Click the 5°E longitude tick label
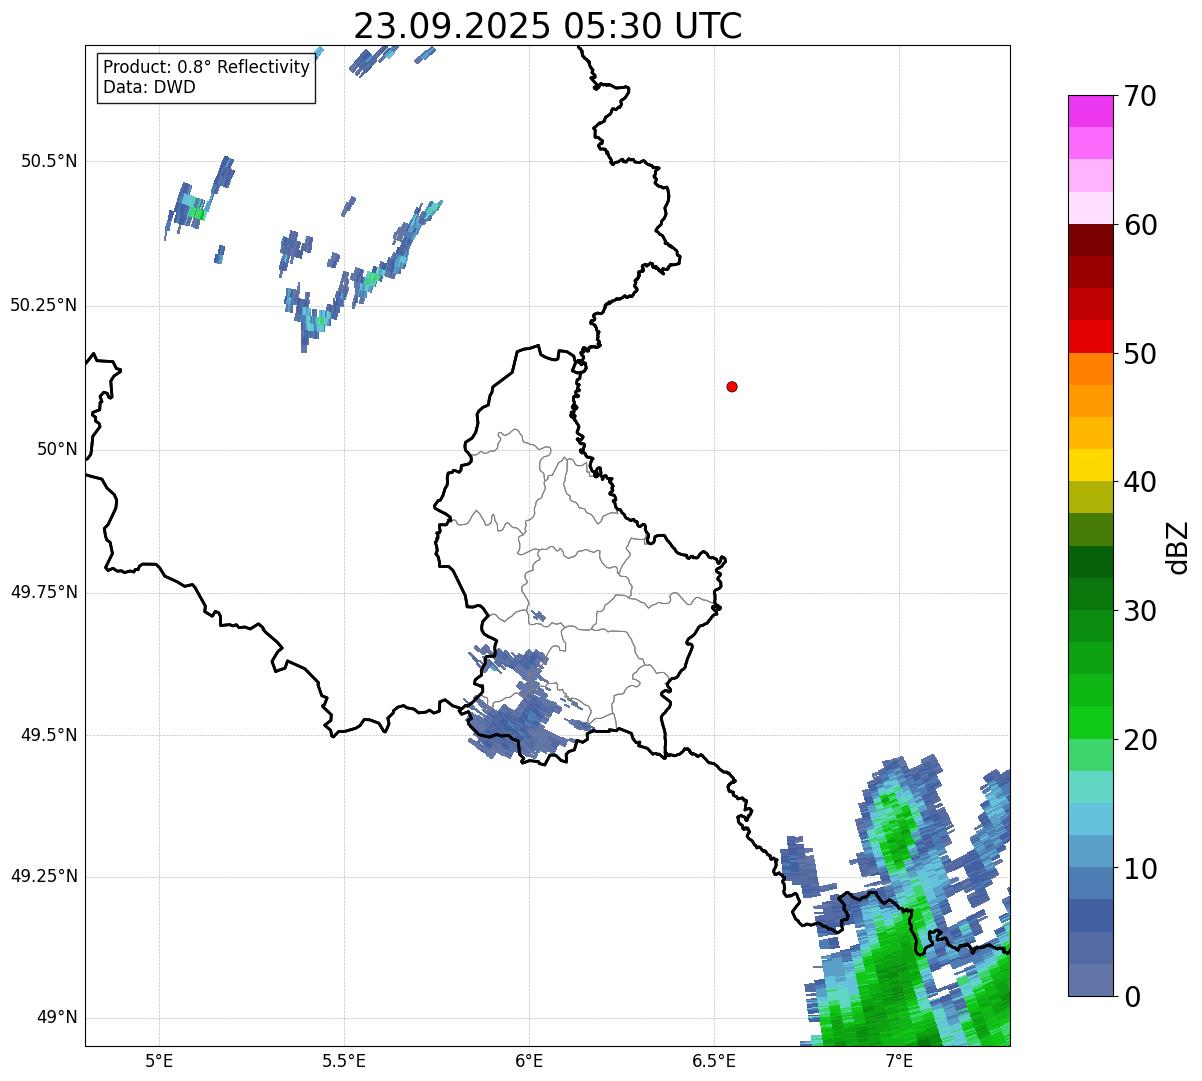Screen dimensions: 1202x1081 (x=159, y=1061)
